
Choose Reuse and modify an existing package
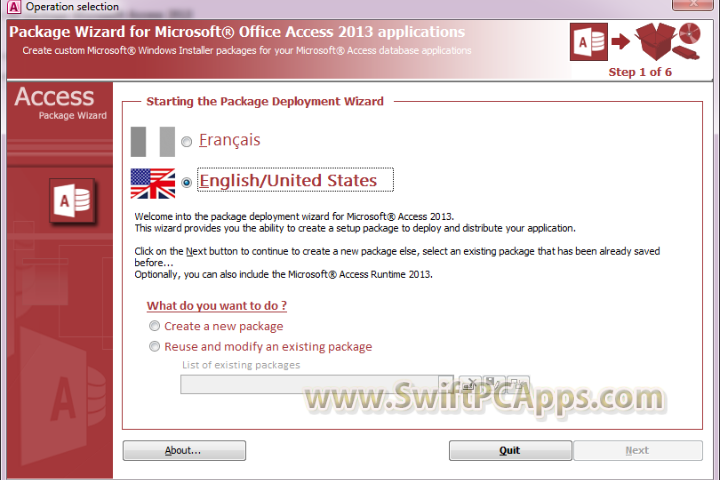click(155, 346)
